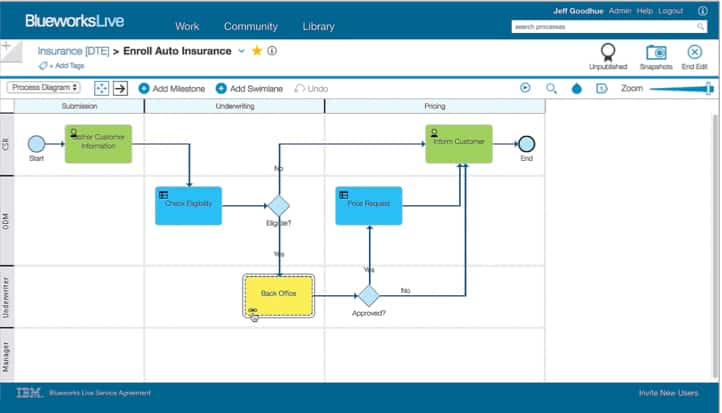This screenshot has width=722, height=413.
Task: Select the CSR swimlane label
Action: point(6,145)
